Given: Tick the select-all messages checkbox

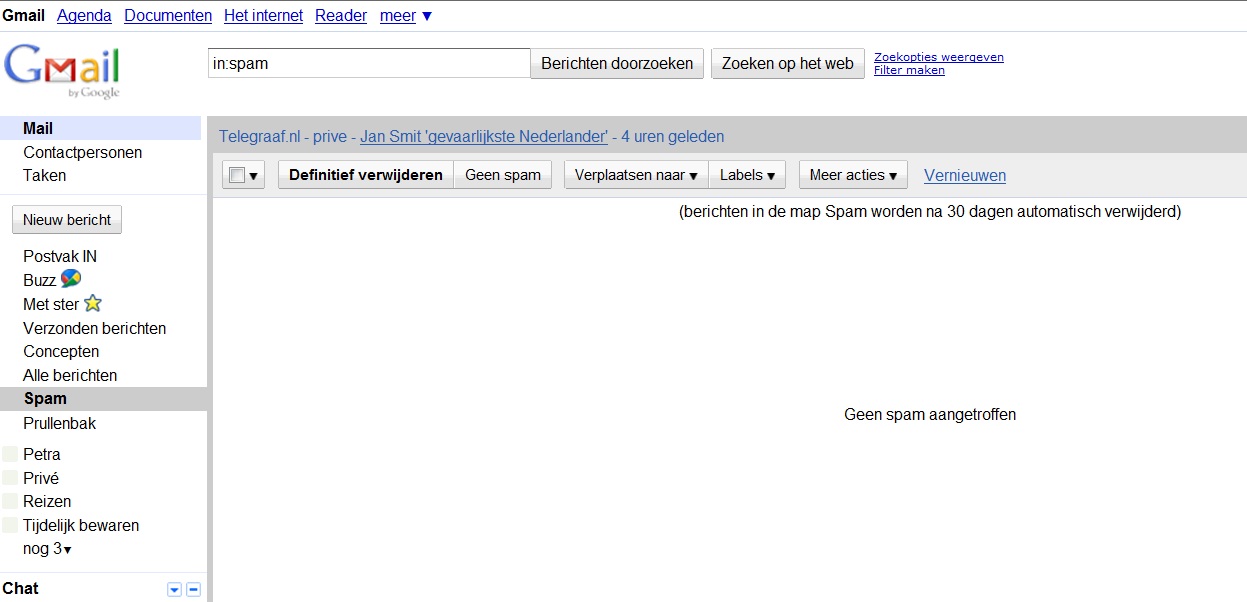Looking at the screenshot, I should point(236,175).
